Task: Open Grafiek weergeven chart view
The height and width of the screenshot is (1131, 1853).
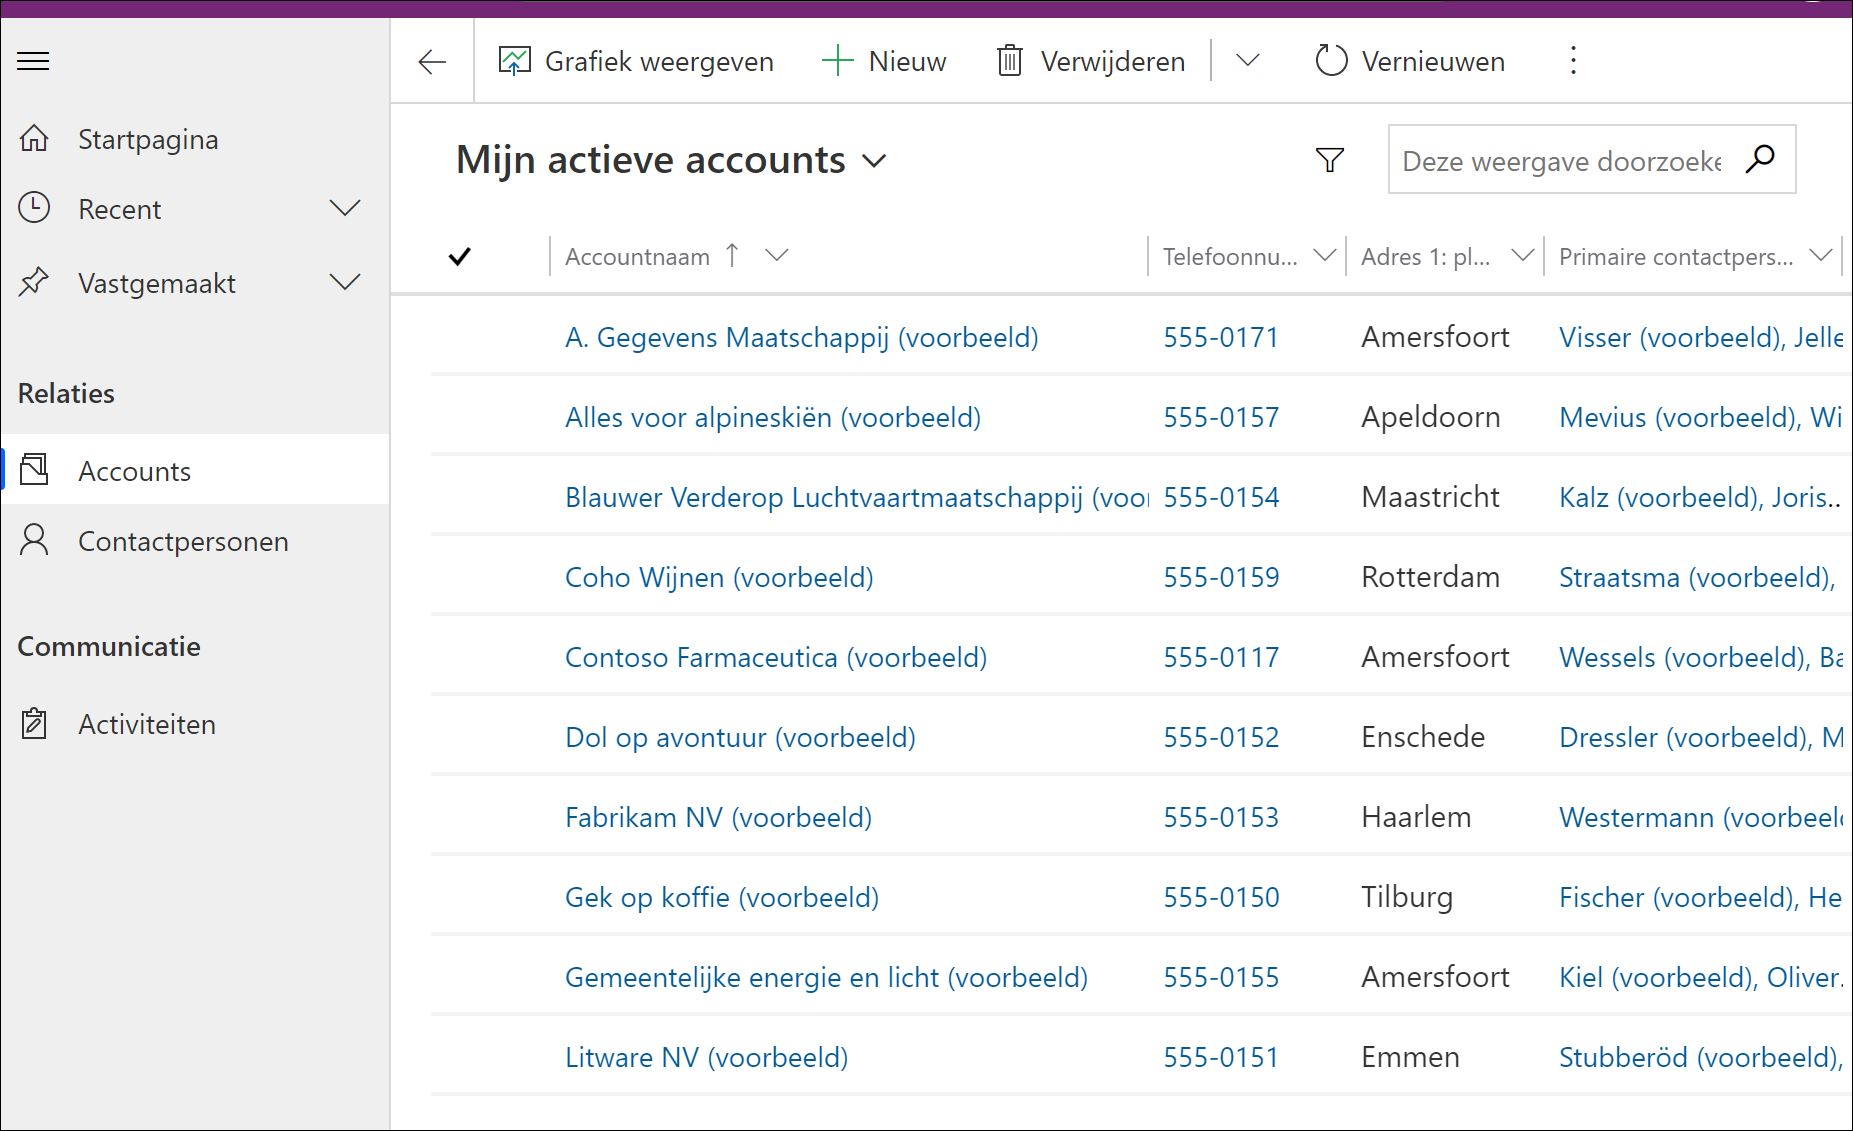Action: [x=637, y=61]
